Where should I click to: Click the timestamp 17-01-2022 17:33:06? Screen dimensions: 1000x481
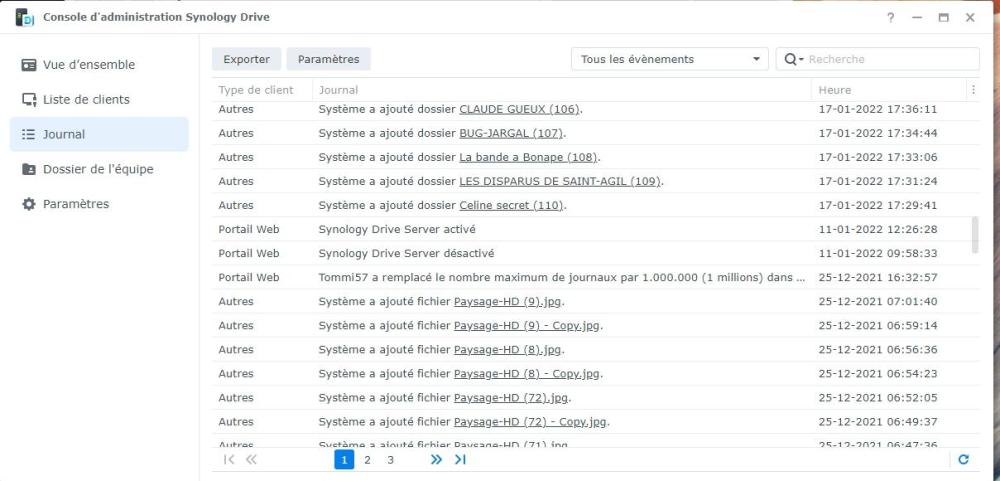click(878, 157)
